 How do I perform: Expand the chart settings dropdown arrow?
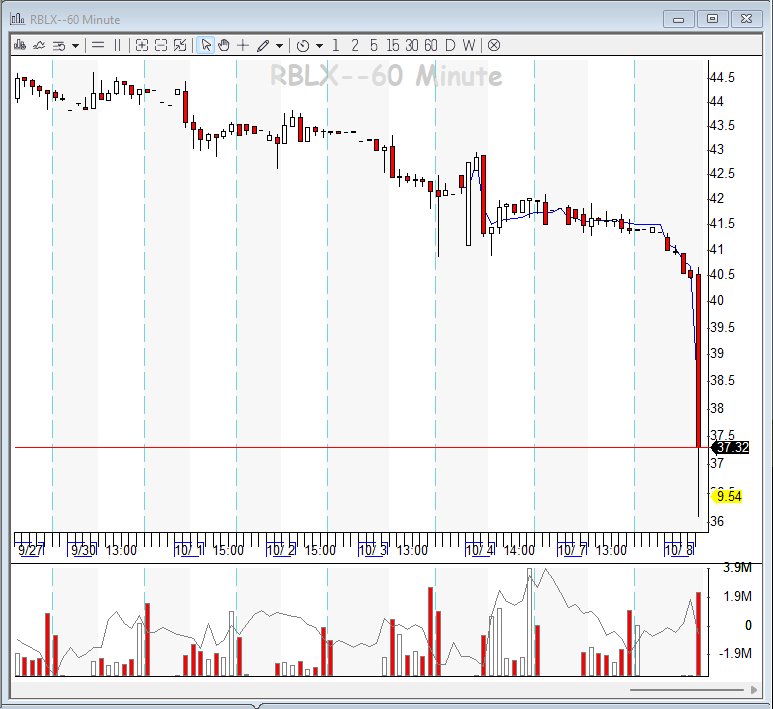tap(75, 46)
